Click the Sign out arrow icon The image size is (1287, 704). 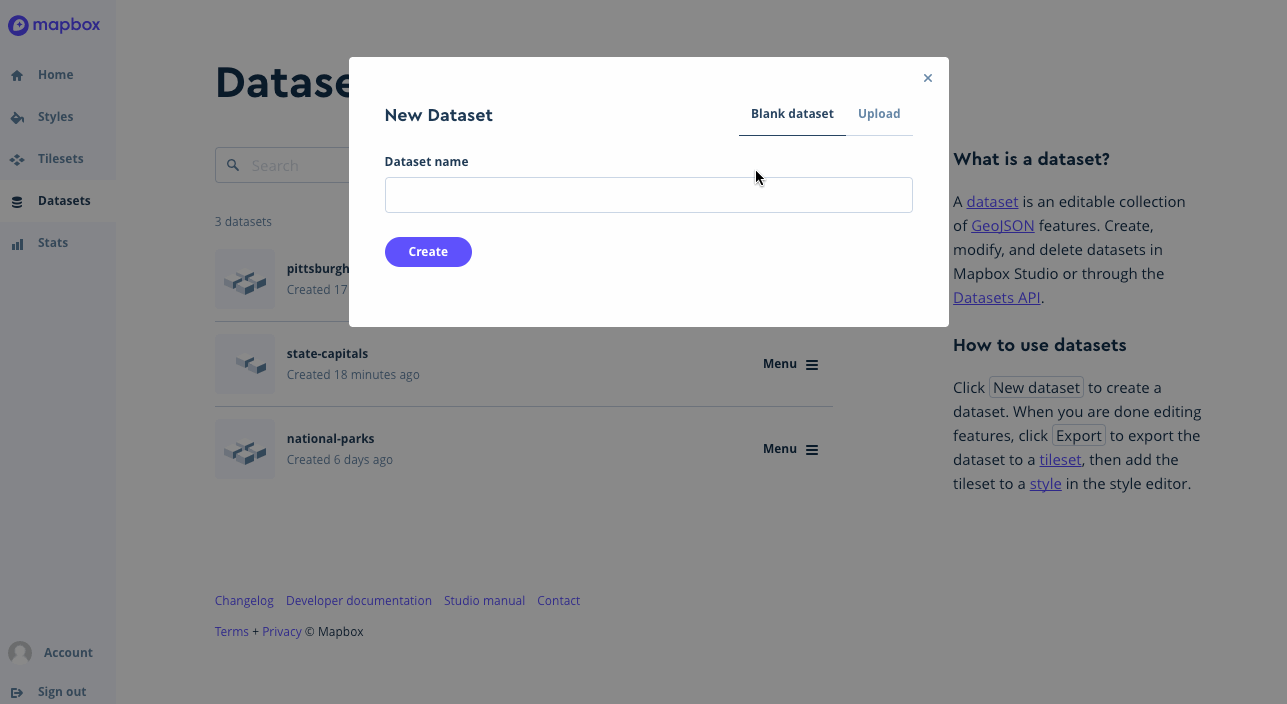tap(17, 692)
